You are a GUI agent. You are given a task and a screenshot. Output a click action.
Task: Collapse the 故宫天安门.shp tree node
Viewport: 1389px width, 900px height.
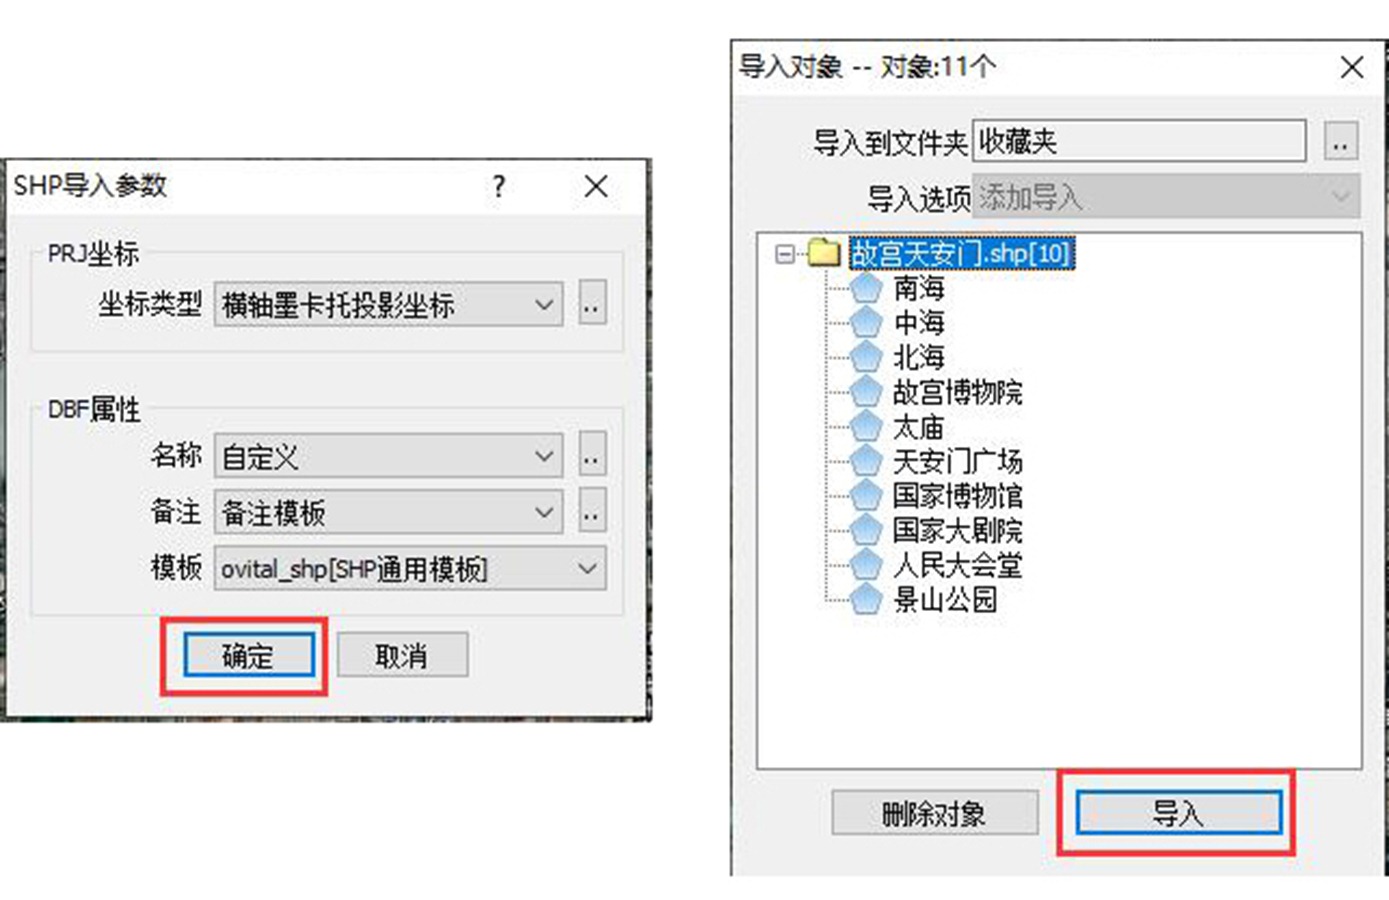point(785,254)
